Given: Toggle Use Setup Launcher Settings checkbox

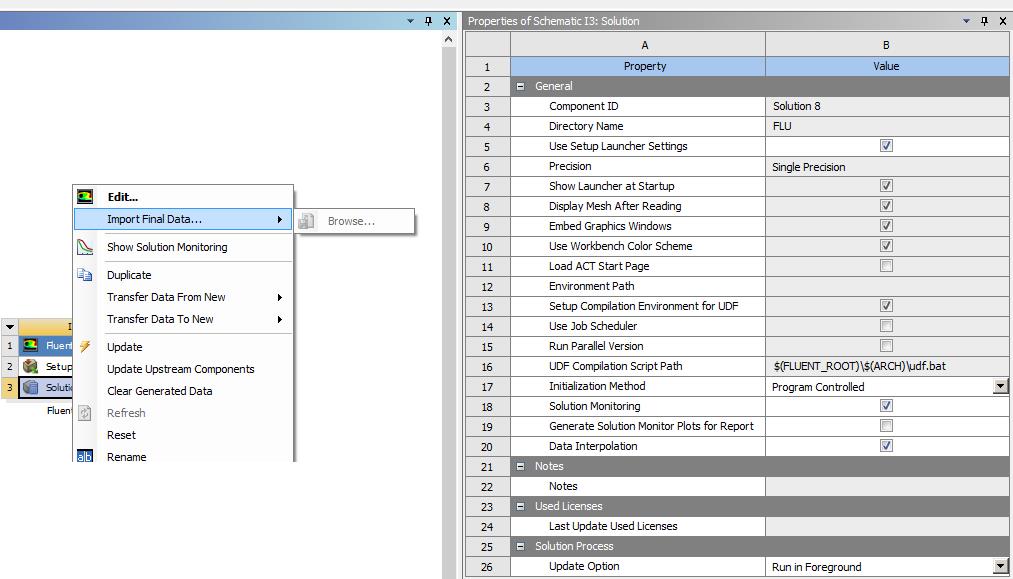Looking at the screenshot, I should [x=886, y=146].
